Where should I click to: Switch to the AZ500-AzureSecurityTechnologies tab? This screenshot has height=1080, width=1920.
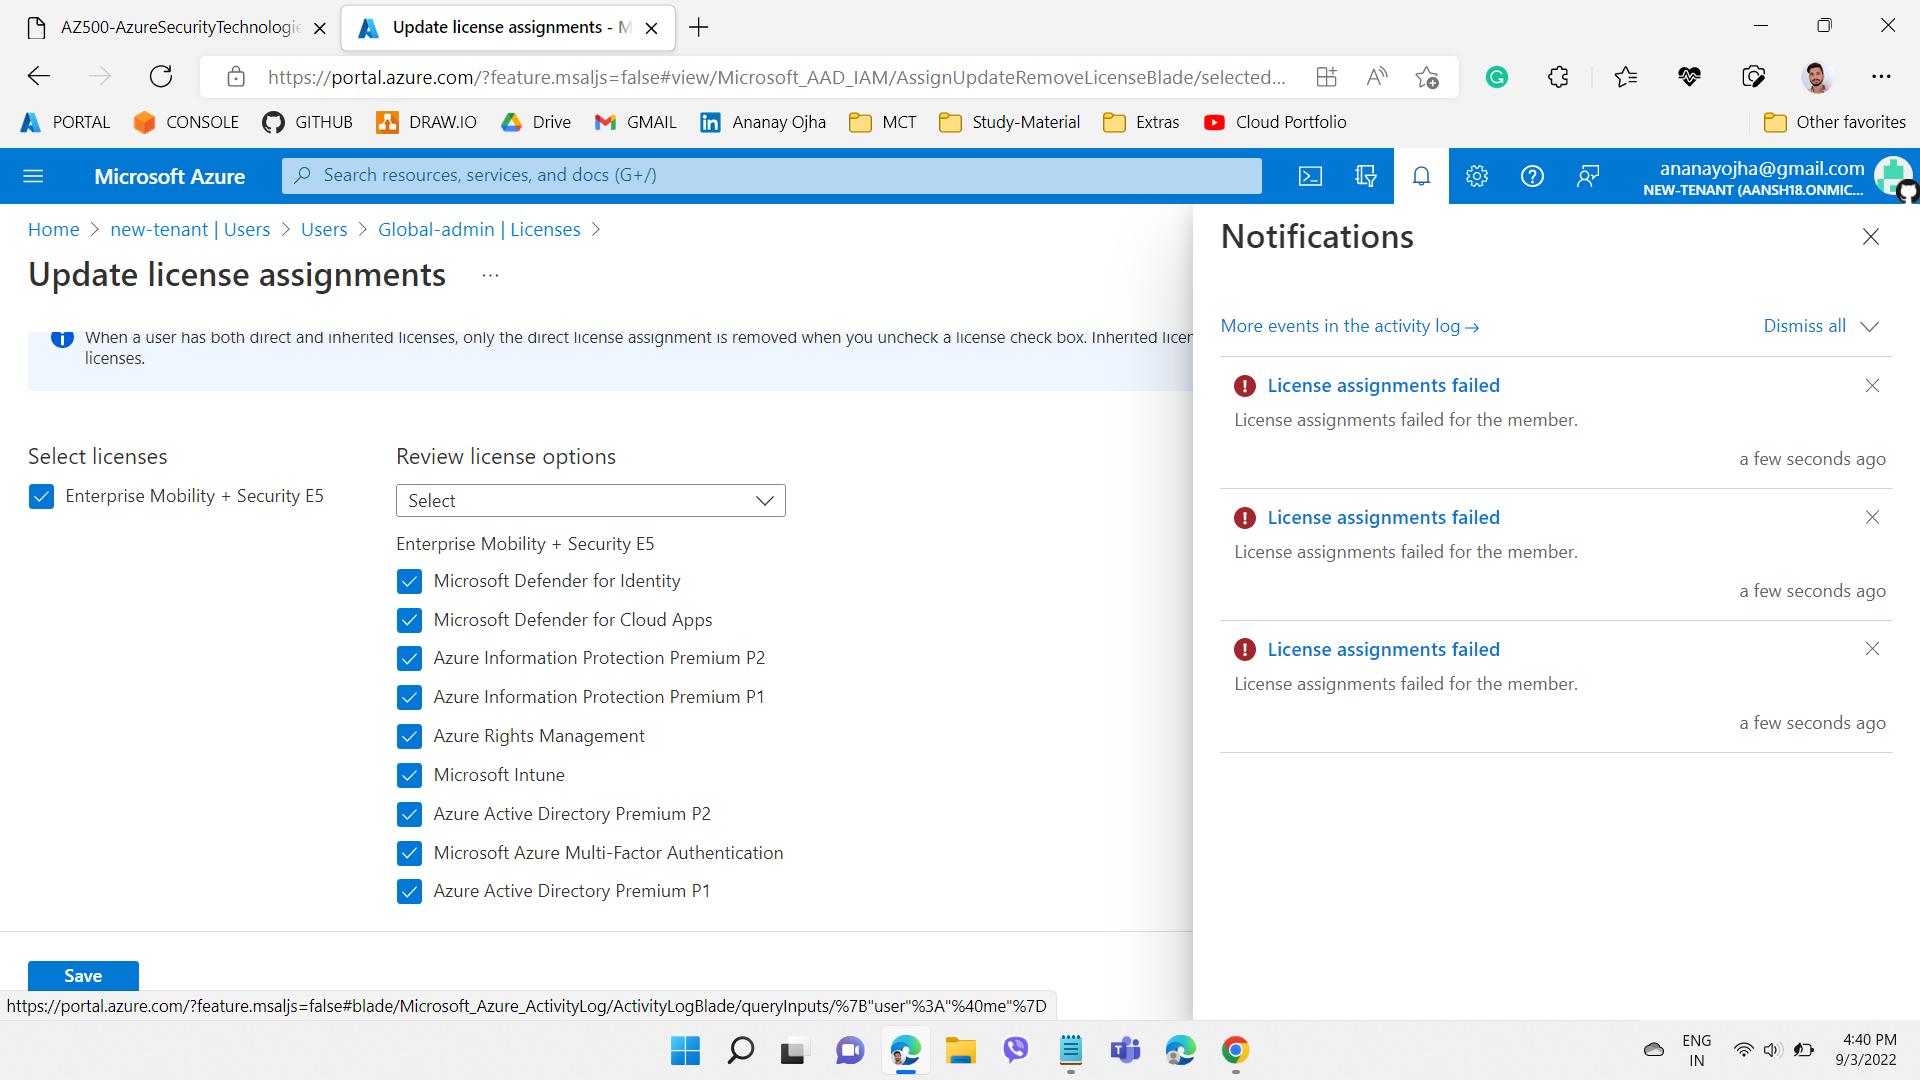tap(177, 28)
